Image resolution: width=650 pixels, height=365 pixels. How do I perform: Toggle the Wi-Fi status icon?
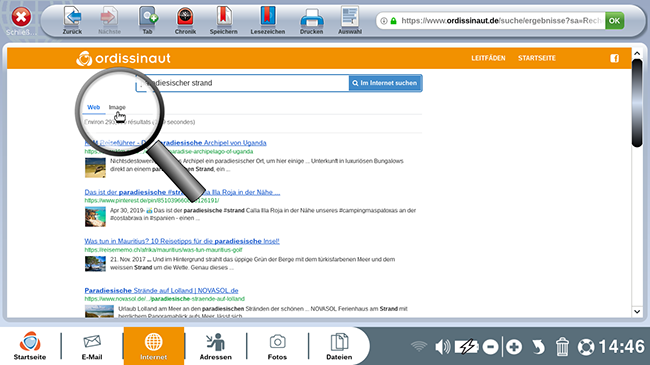(419, 346)
